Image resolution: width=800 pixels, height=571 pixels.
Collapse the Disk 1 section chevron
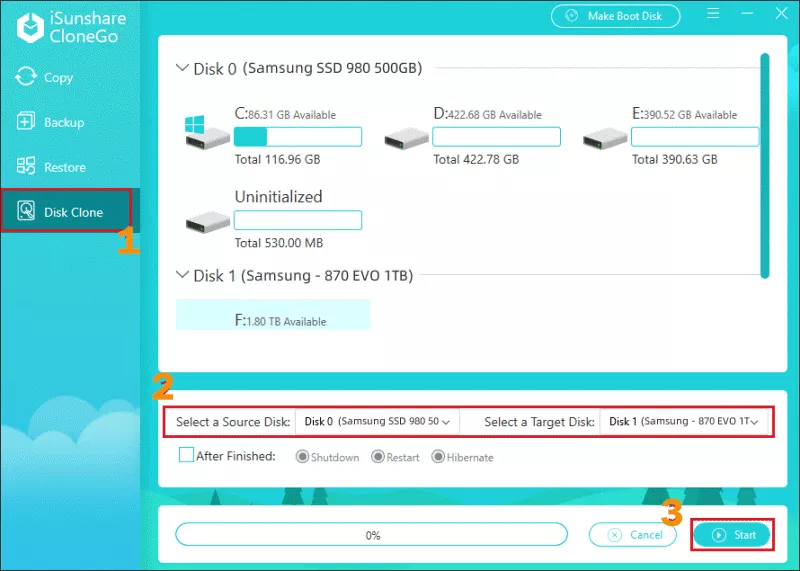[182, 275]
